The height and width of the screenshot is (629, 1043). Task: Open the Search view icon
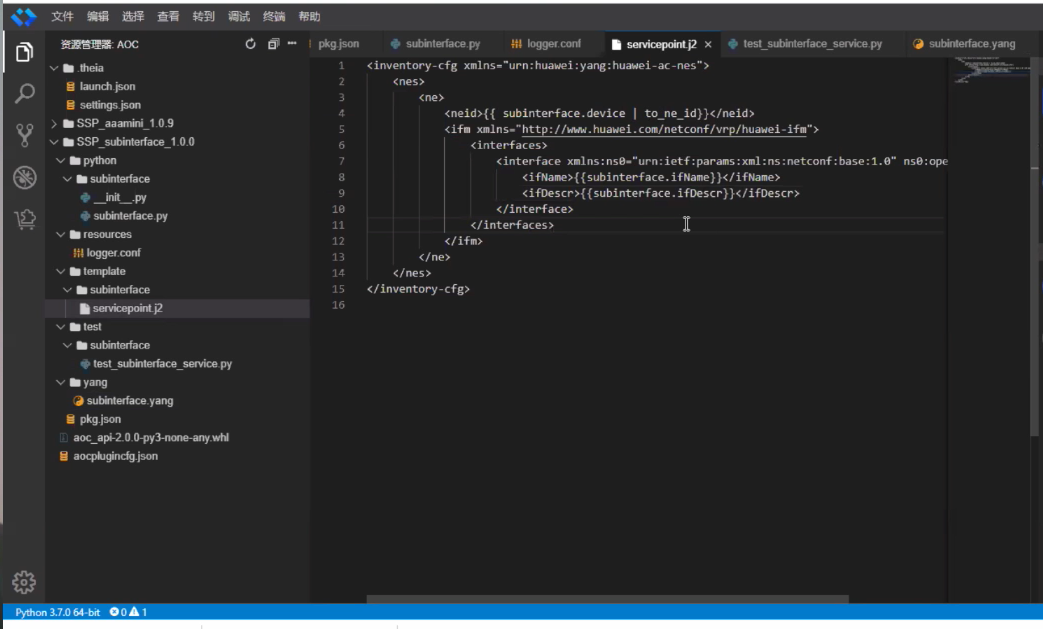coord(24,94)
